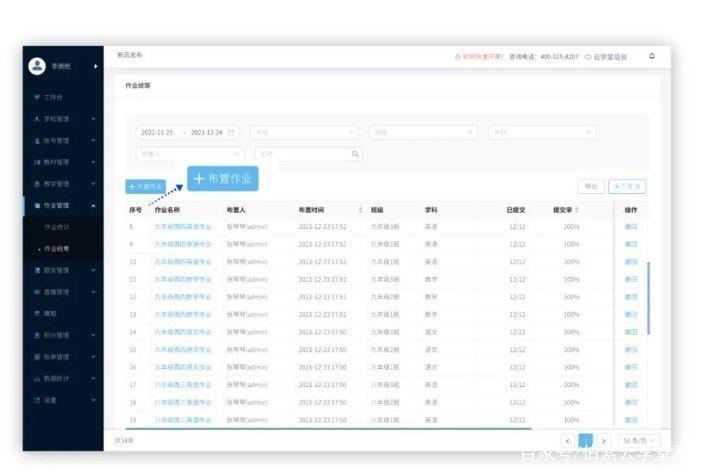Image resolution: width=720 pixels, height=473 pixels.
Task: Click the name search input field
Action: tap(302, 154)
